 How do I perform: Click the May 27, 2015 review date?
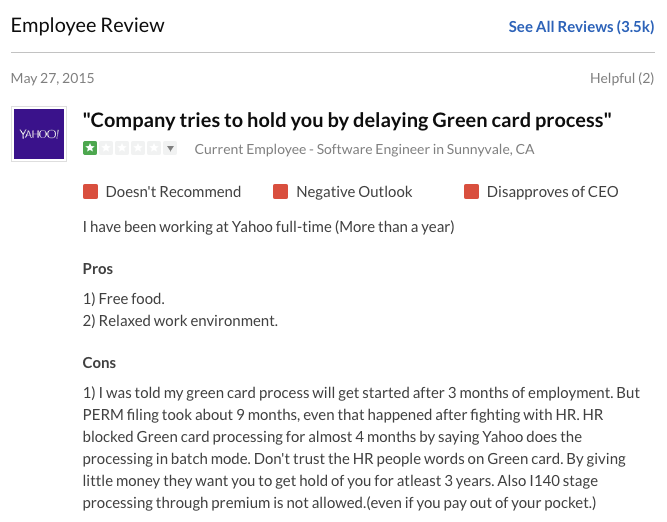coord(53,78)
